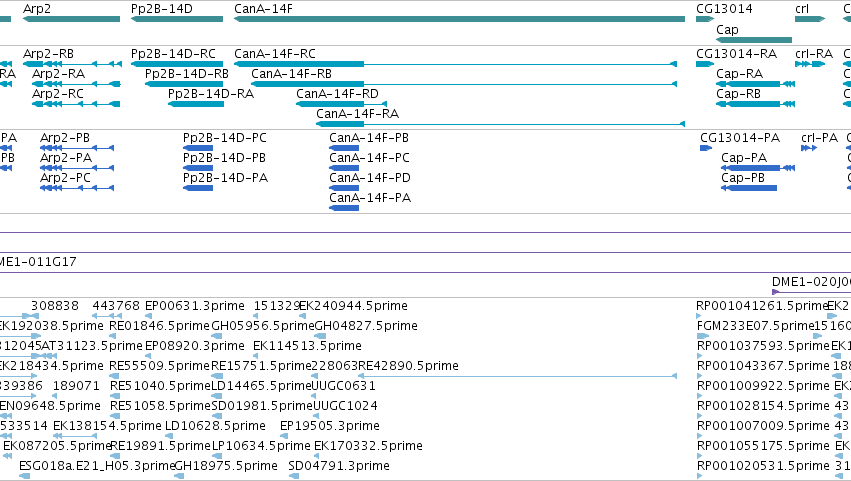Select the Arp2 gene bar

point(71,19)
